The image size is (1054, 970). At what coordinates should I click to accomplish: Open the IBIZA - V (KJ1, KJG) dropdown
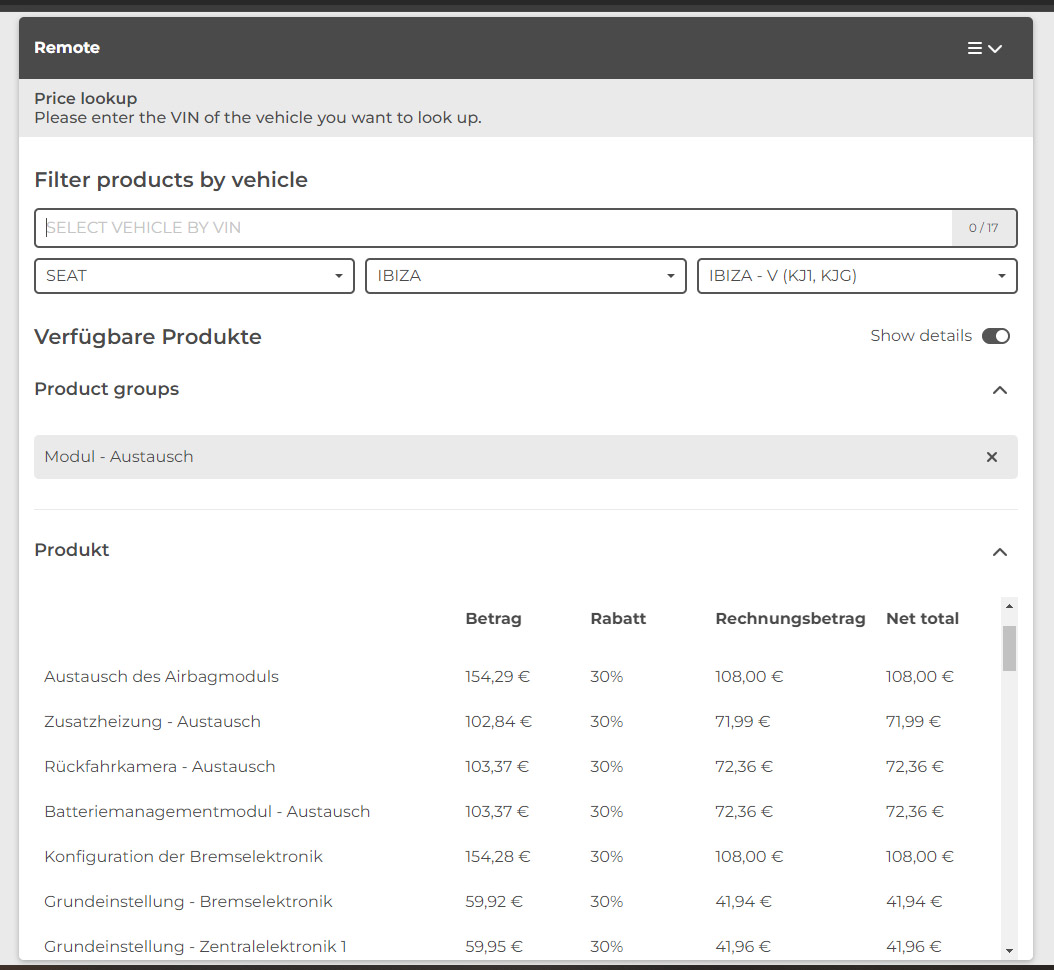point(856,276)
